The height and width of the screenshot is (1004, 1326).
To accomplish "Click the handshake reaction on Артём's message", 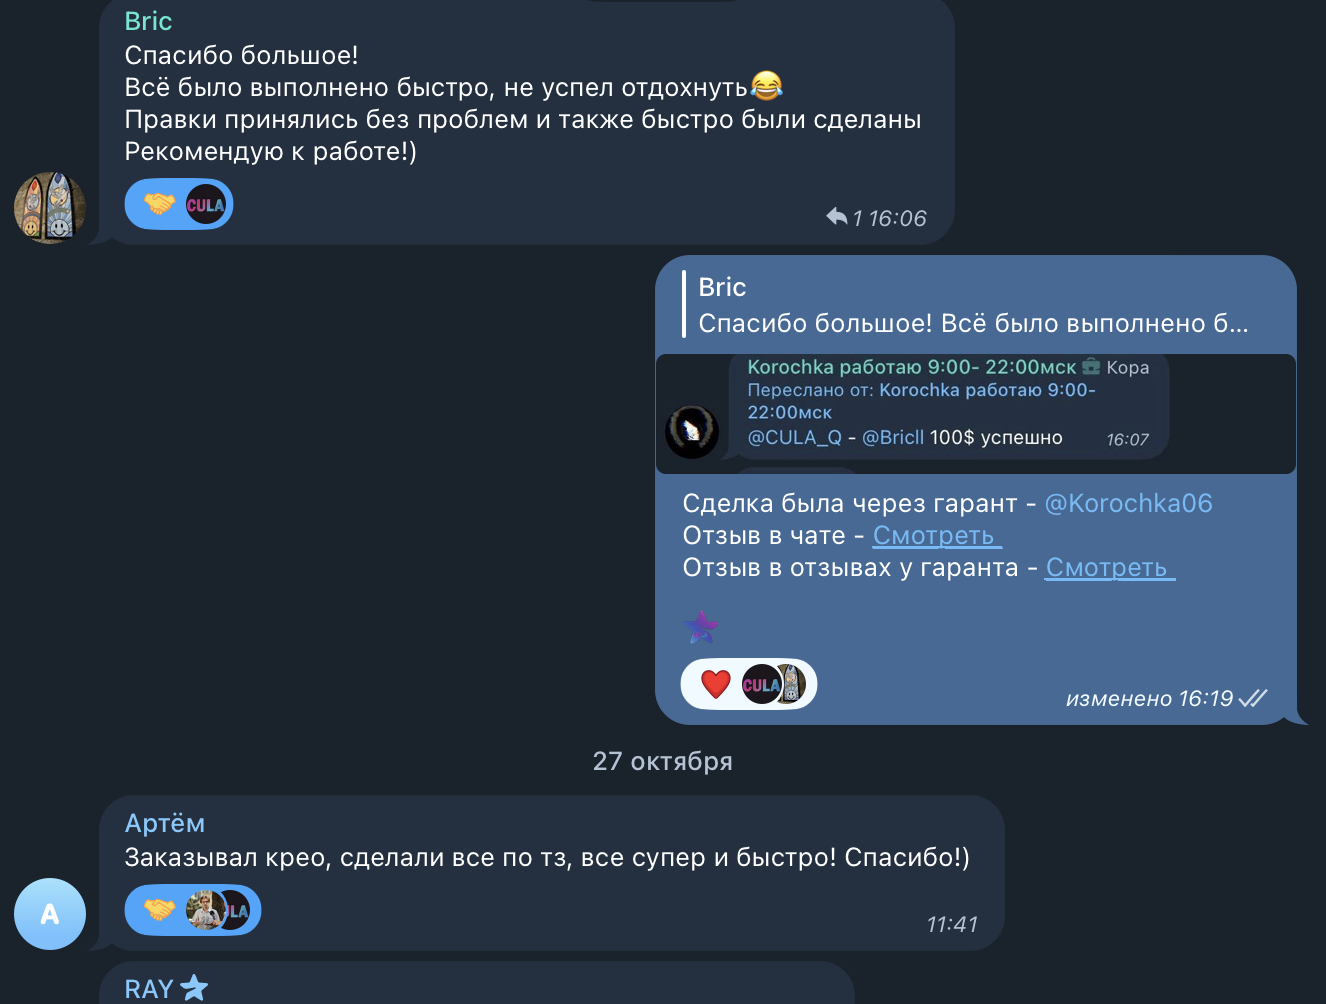I will [x=159, y=911].
